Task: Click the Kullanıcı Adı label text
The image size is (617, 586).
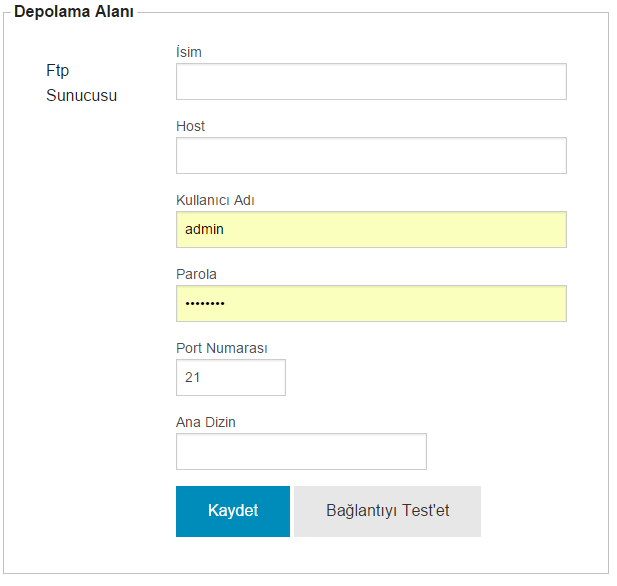Action: pos(215,200)
